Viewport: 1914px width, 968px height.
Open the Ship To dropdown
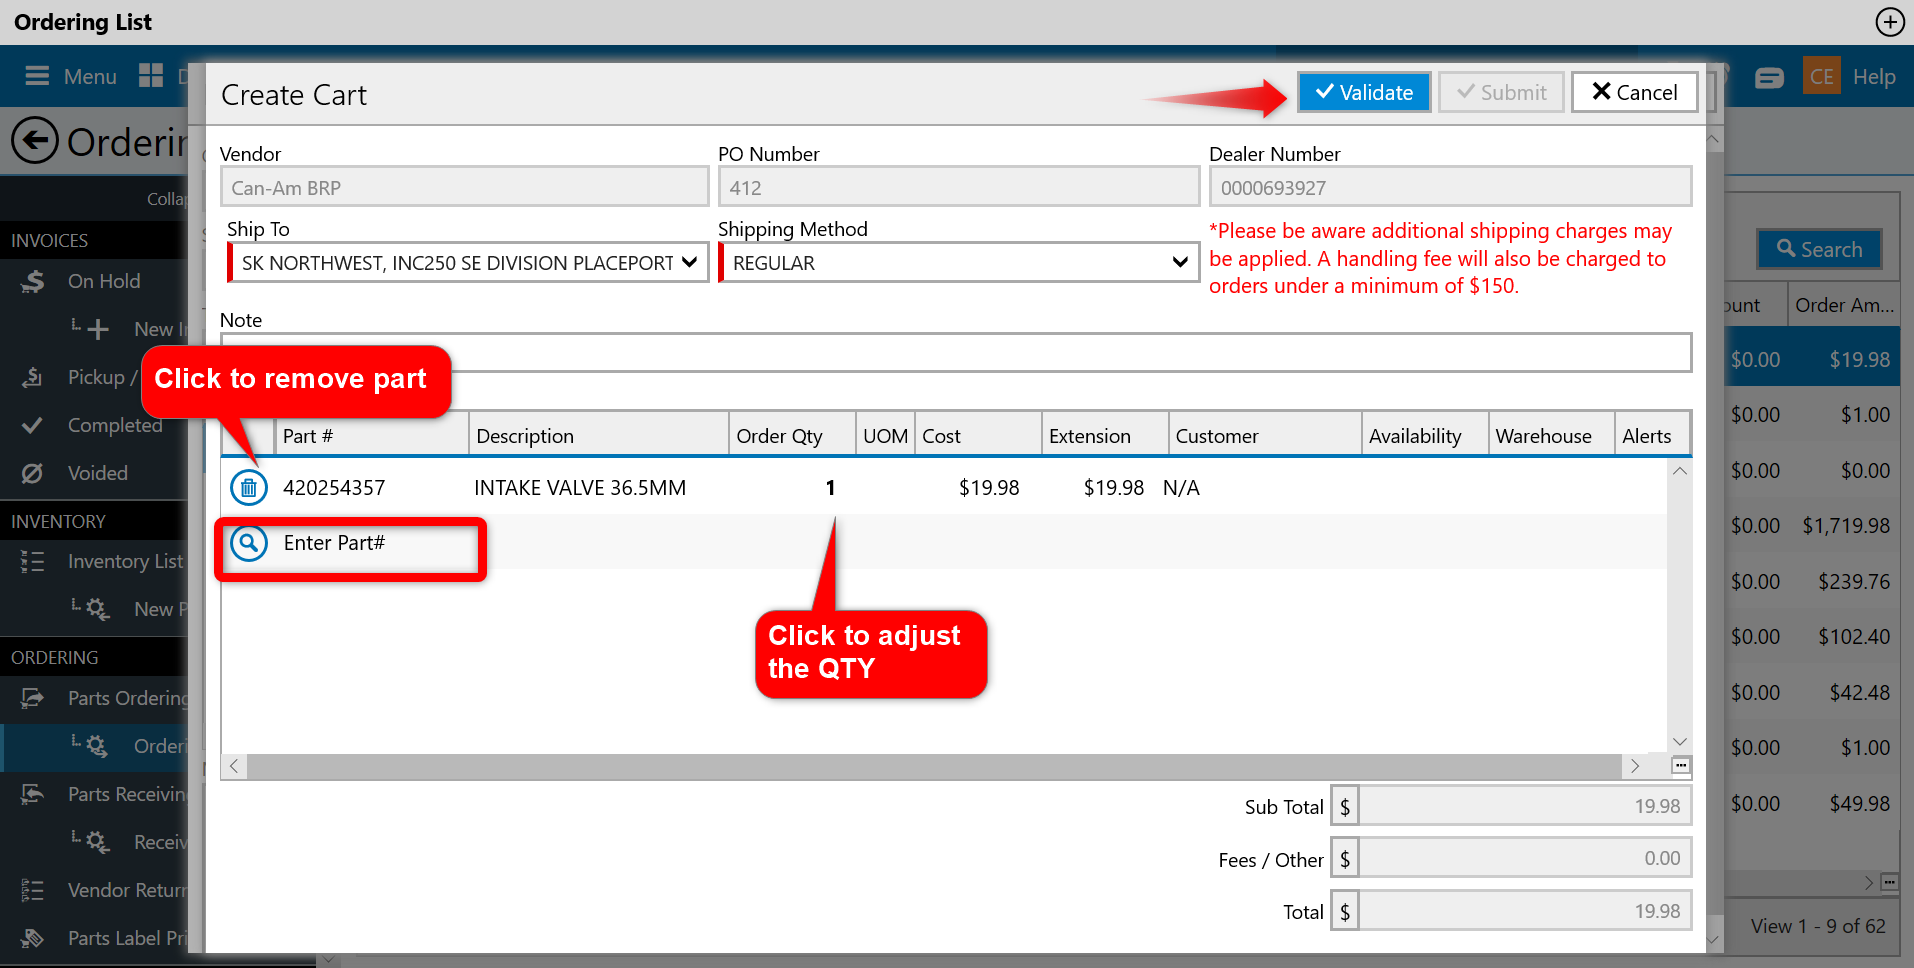[468, 263]
